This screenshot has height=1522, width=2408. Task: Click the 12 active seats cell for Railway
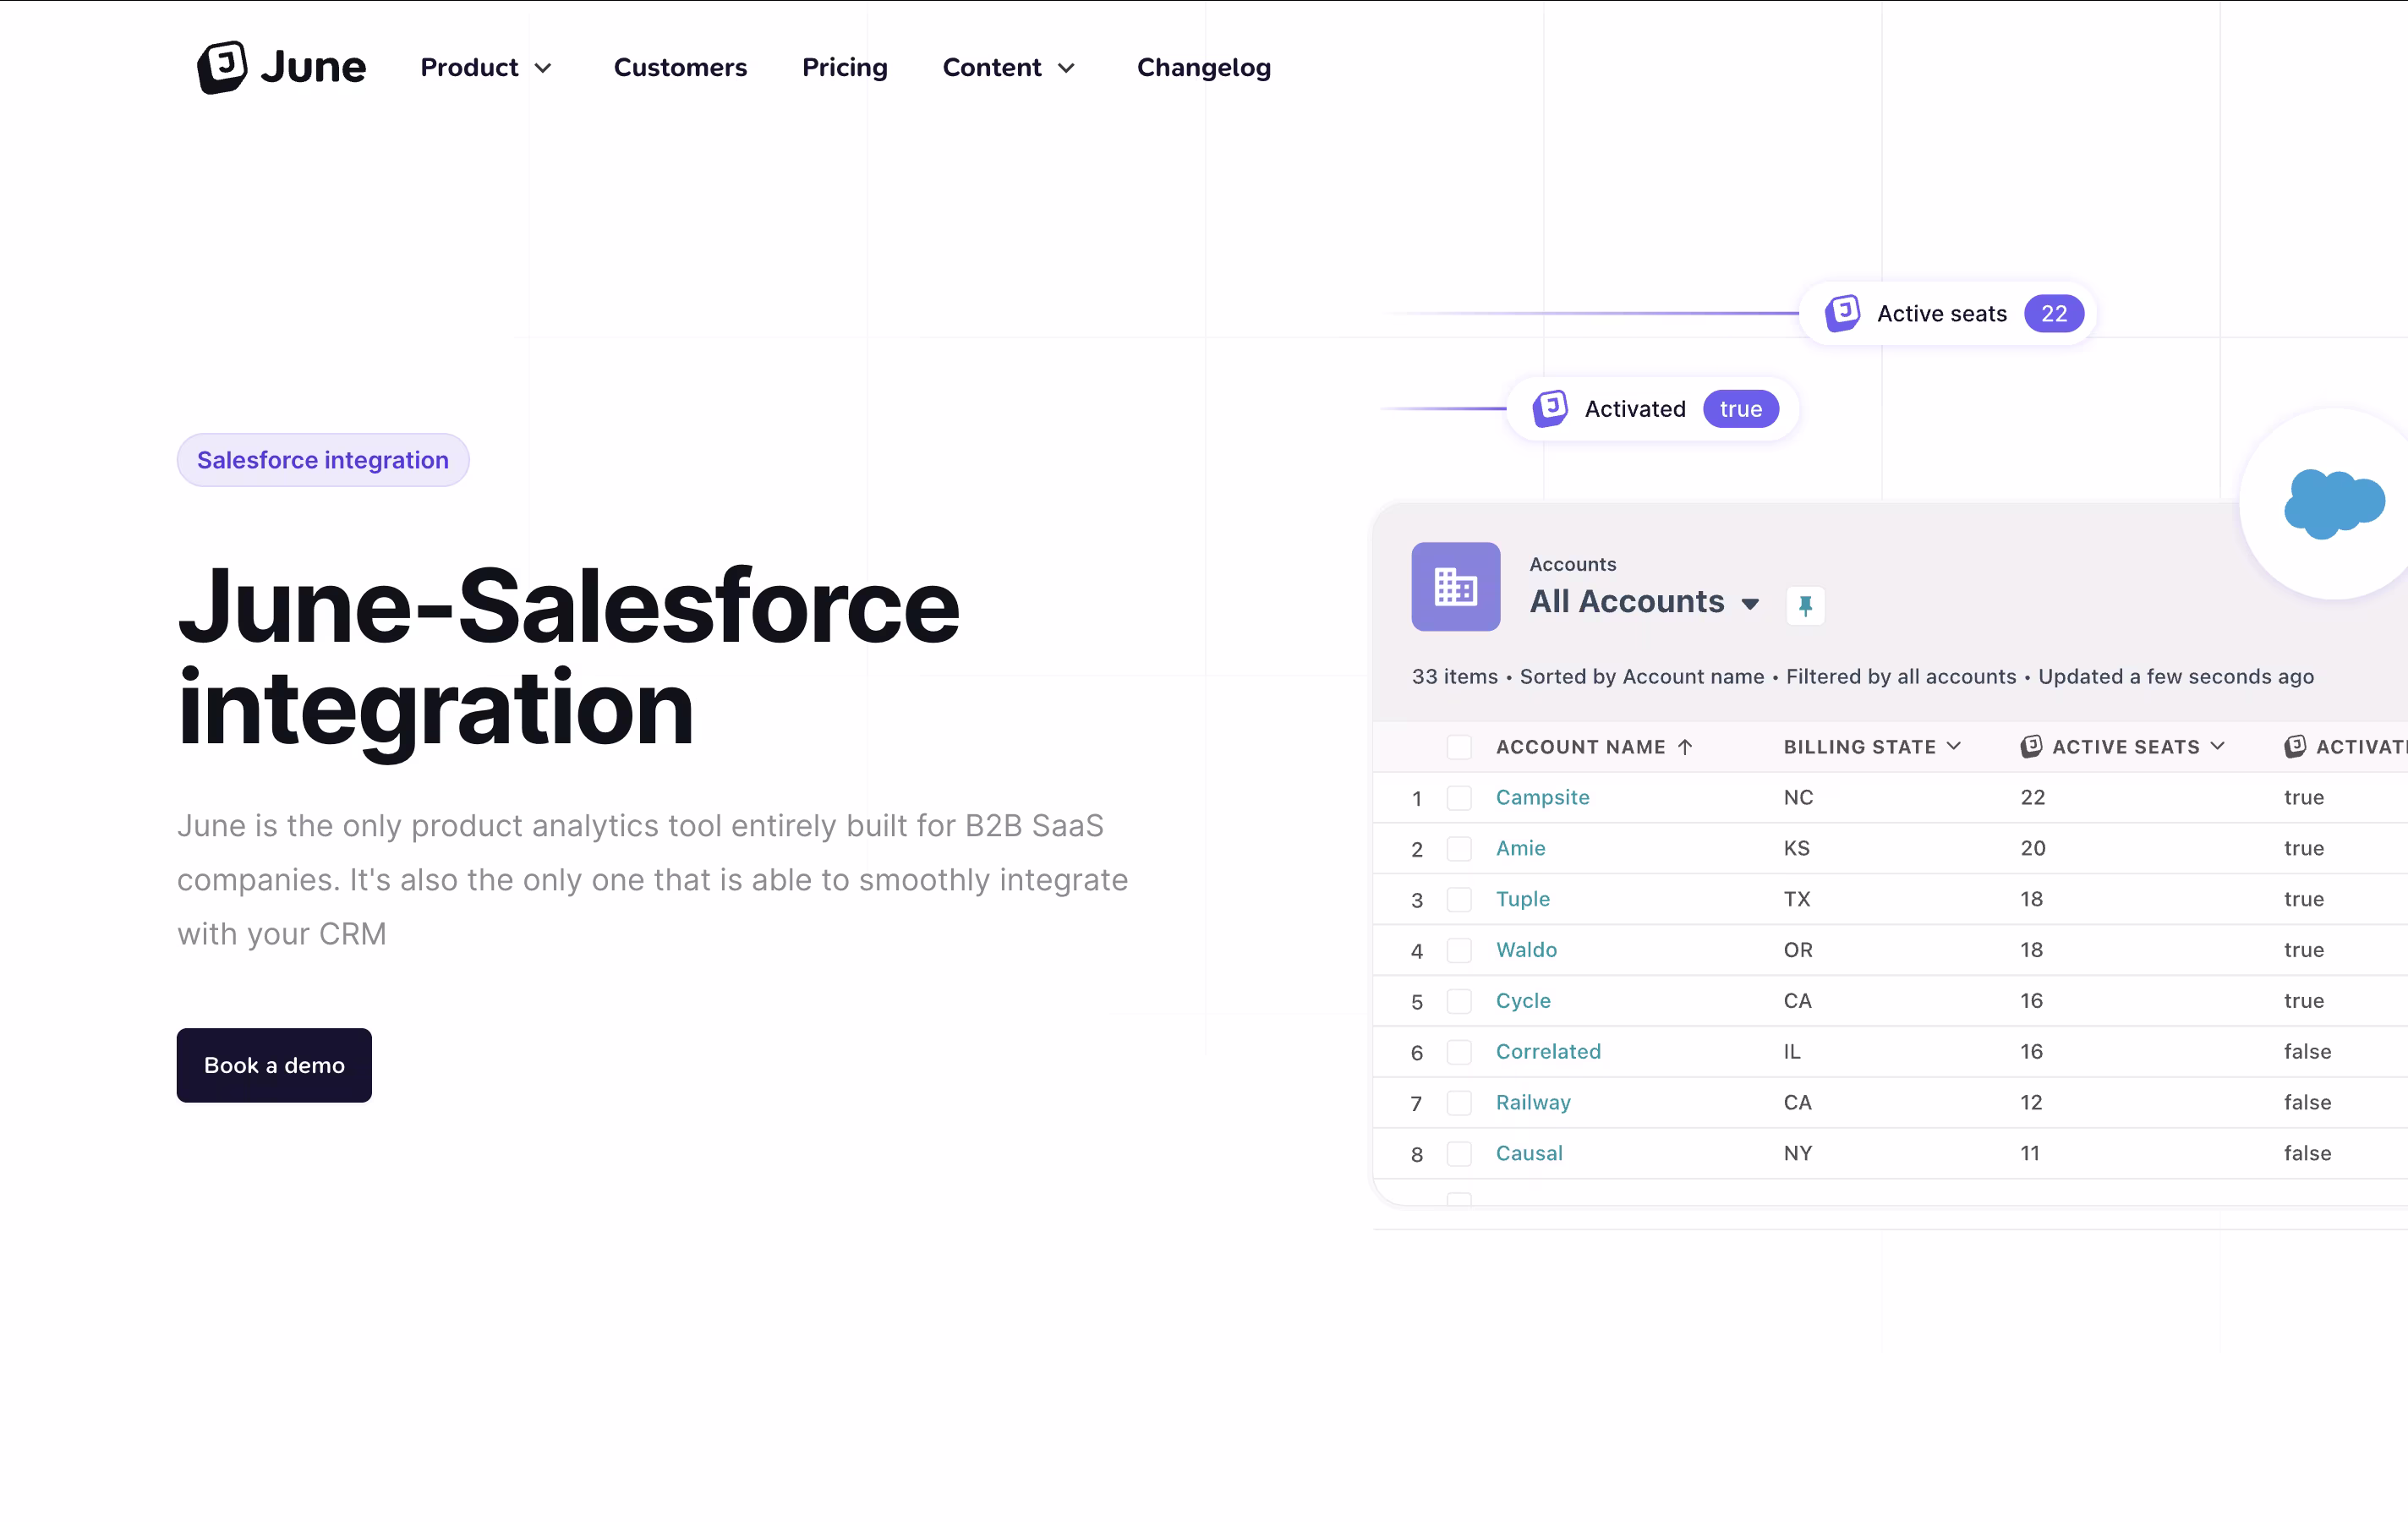(2031, 1102)
